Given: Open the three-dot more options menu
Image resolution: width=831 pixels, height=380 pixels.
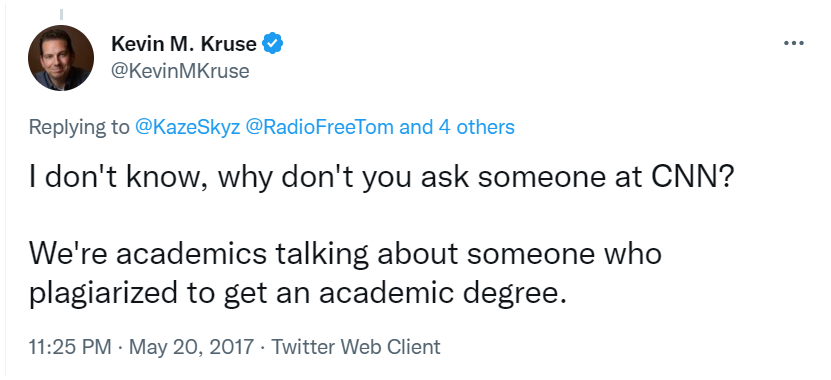Looking at the screenshot, I should 793,43.
